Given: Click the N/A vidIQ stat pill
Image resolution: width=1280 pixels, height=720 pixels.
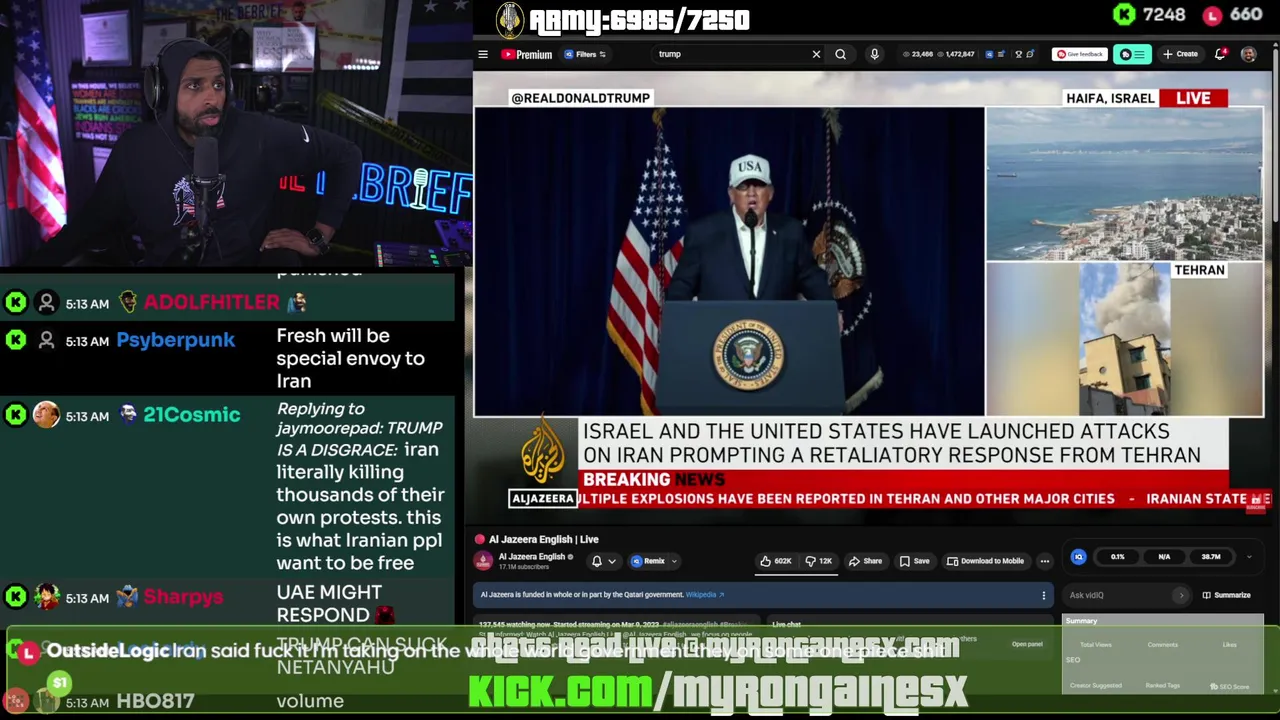Looking at the screenshot, I should click(1164, 557).
